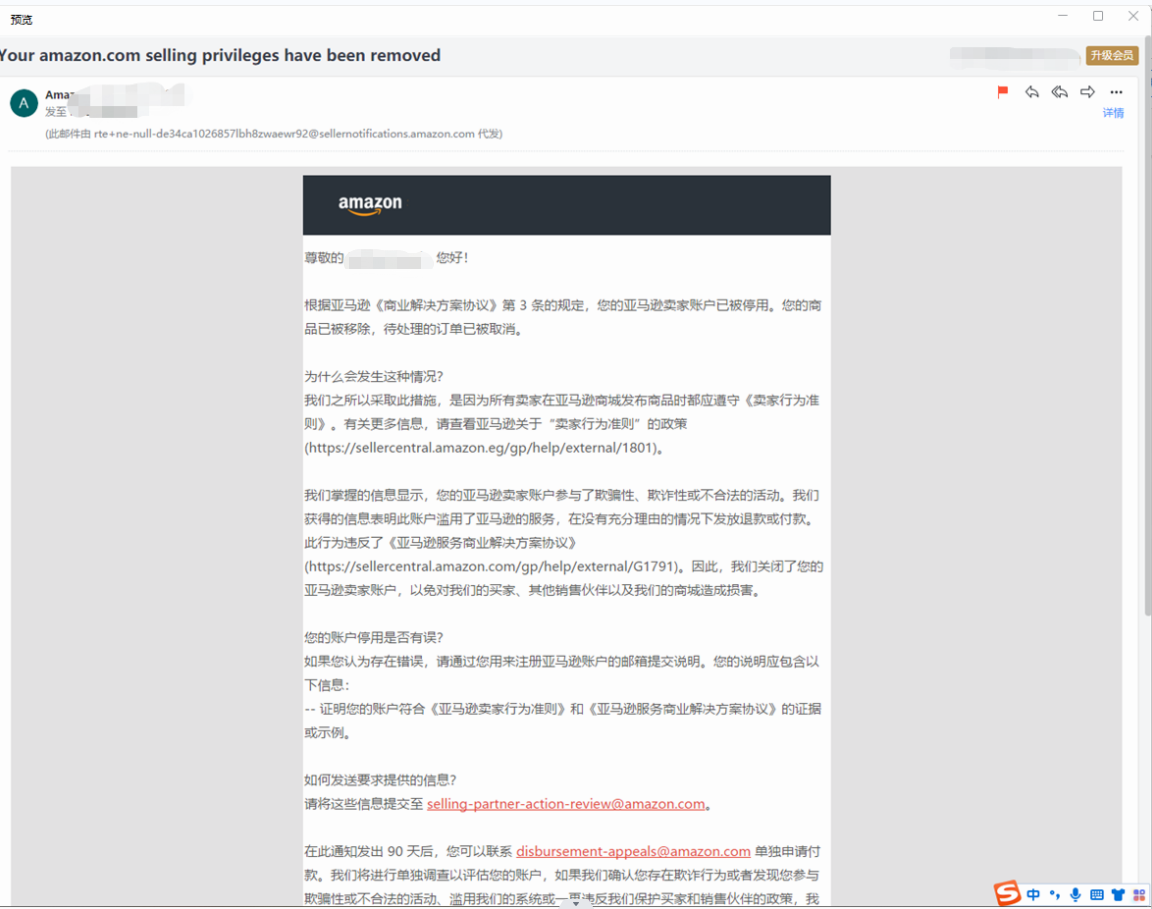Open the three-dot more actions menu

[1116, 92]
